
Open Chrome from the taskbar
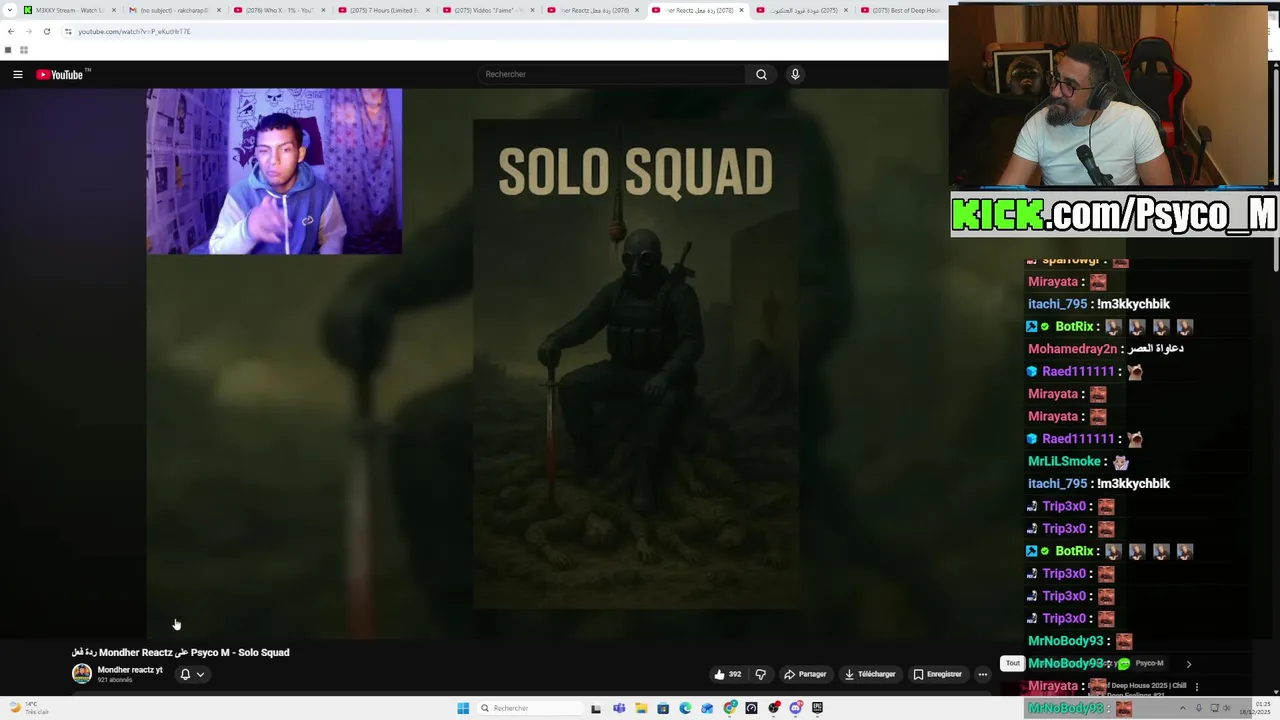pyautogui.click(x=730, y=708)
